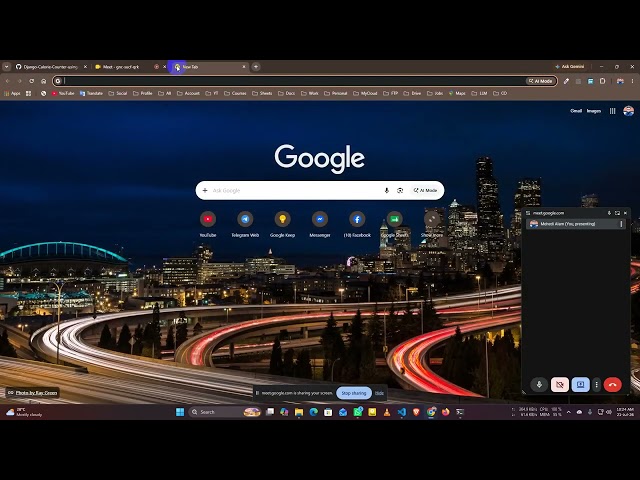Open Chrome's three-dot menu
Viewport: 640px width, 480px height.
point(632,81)
